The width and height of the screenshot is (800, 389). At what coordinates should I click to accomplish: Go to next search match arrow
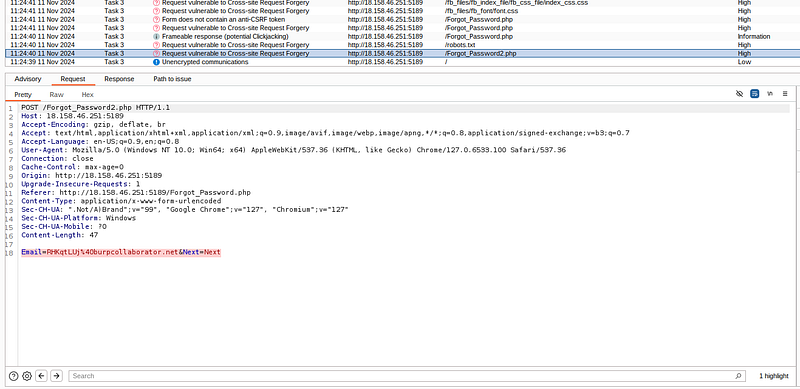point(57,376)
